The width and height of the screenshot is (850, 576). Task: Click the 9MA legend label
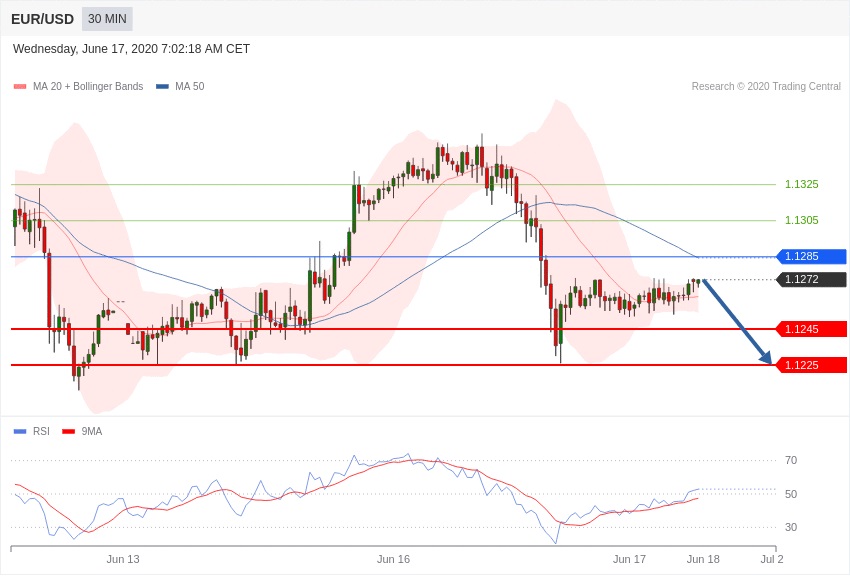pos(92,431)
